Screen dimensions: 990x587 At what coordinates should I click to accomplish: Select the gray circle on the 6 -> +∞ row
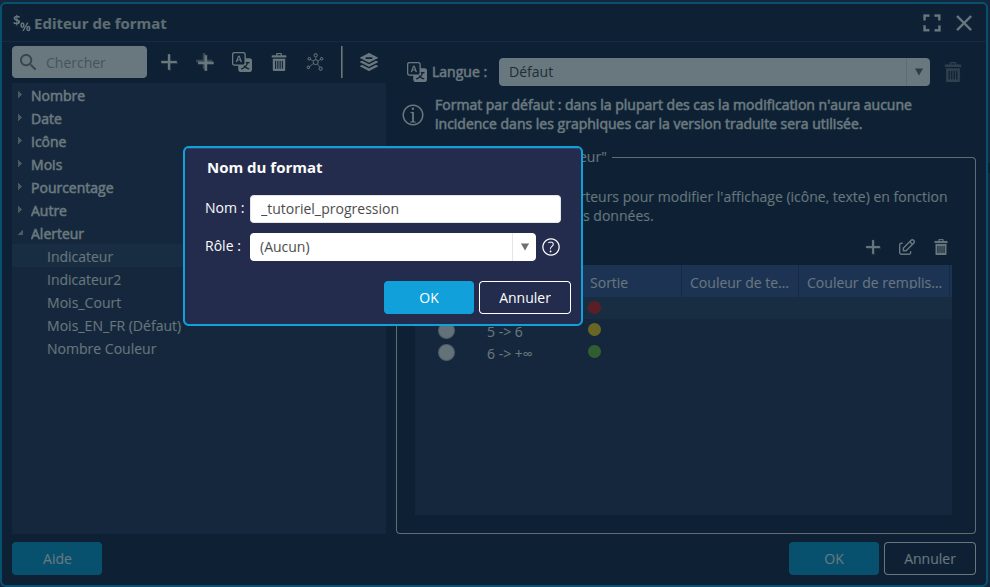[446, 352]
